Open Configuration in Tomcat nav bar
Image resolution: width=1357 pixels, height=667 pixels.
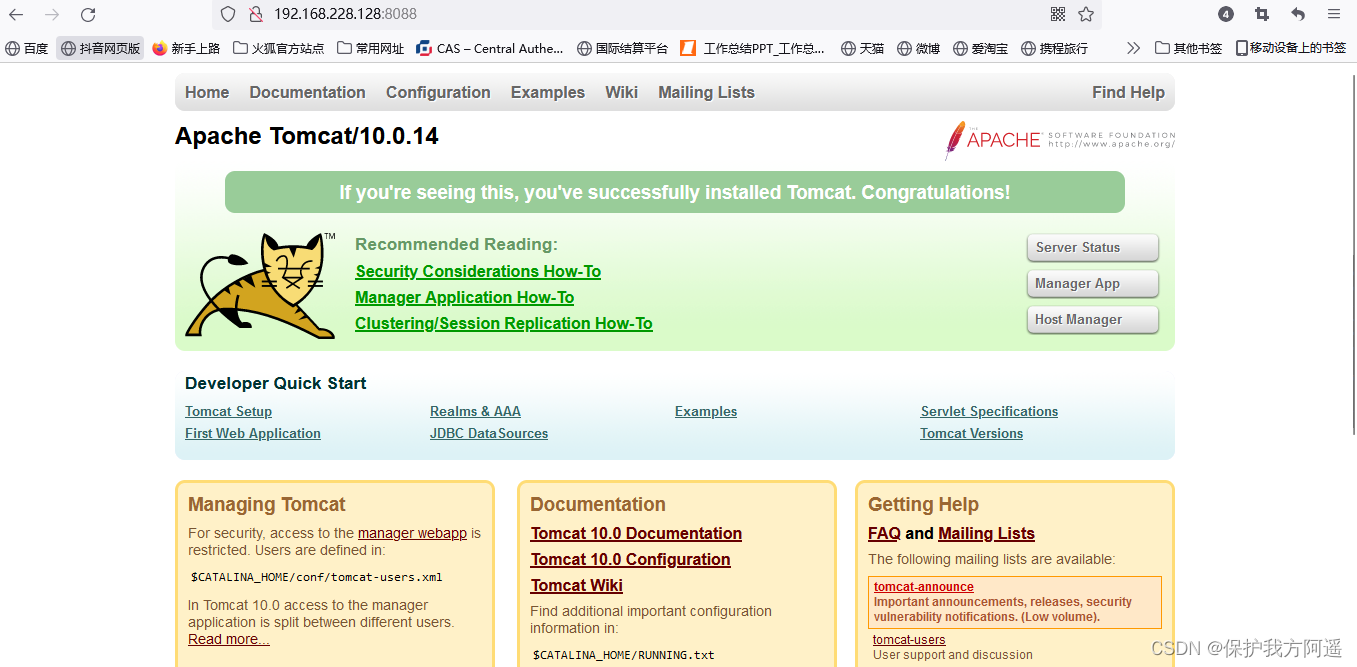pyautogui.click(x=438, y=92)
